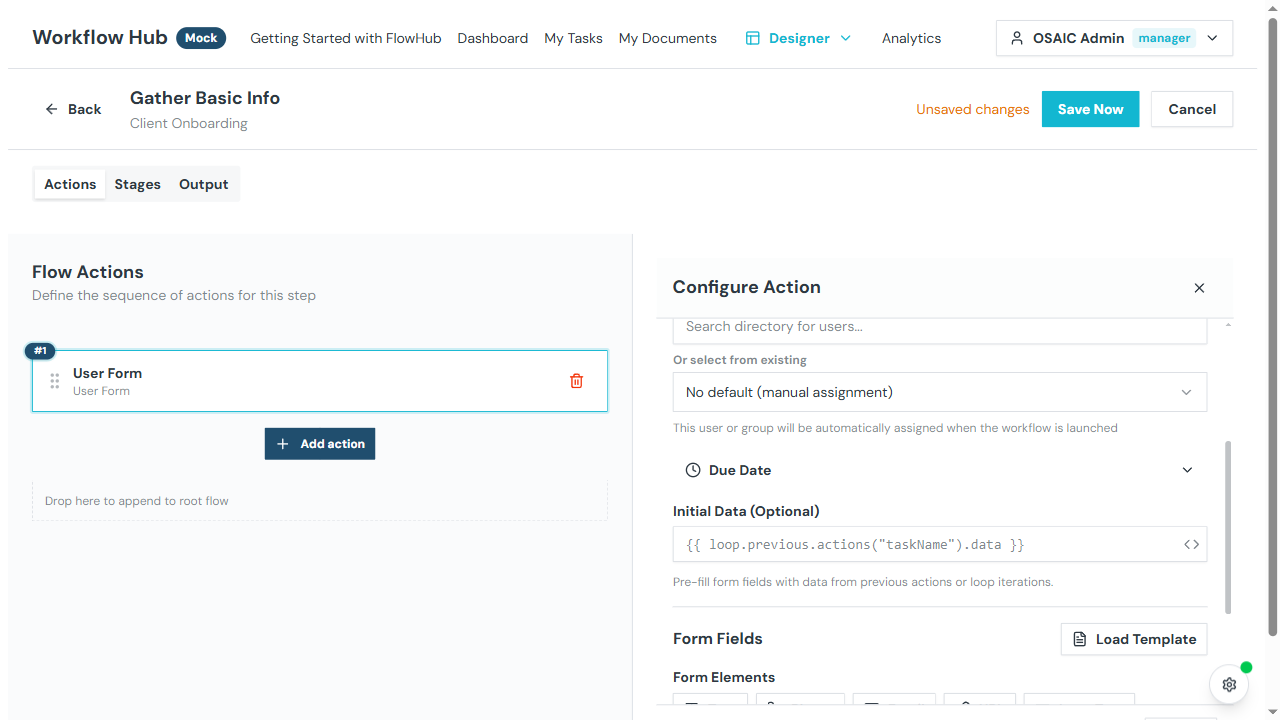Close the Configure Action panel

click(x=1199, y=287)
